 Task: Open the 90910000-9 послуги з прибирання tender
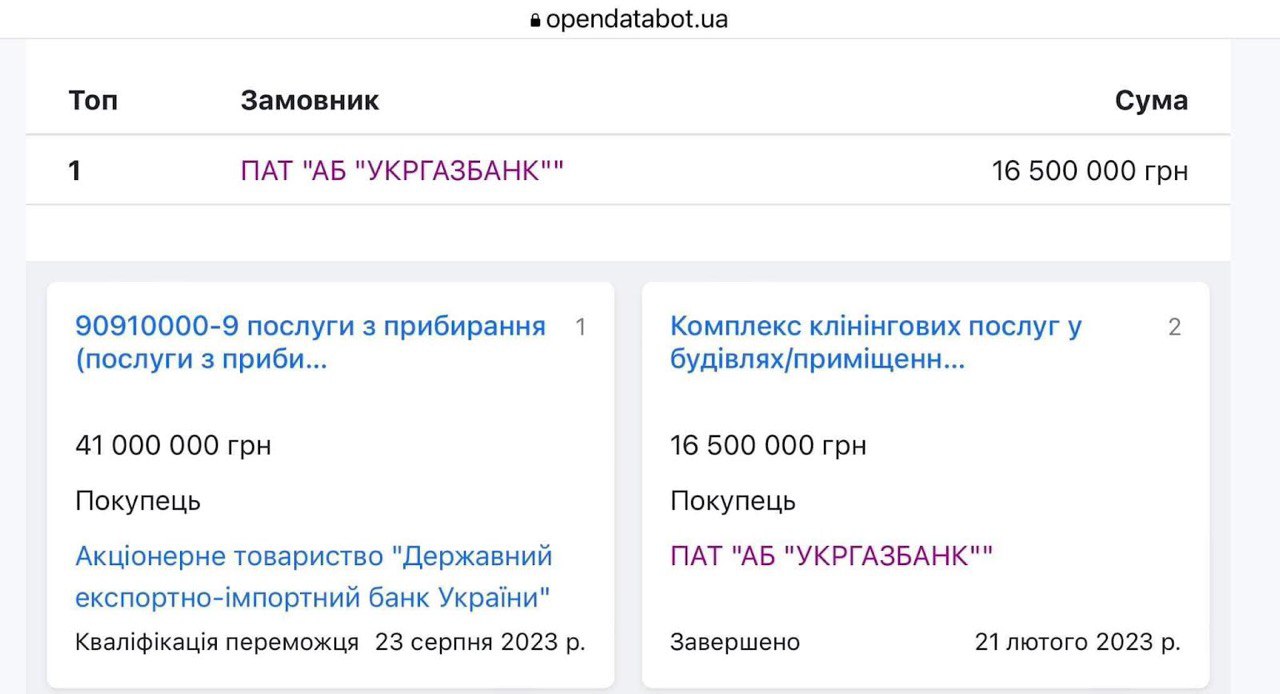click(x=310, y=343)
